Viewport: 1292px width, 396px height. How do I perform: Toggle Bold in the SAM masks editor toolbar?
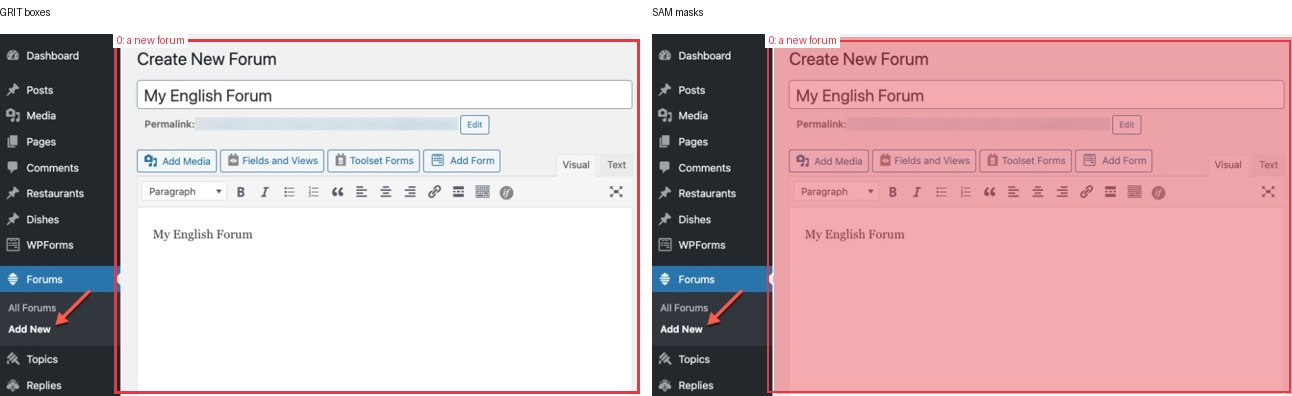[x=893, y=192]
